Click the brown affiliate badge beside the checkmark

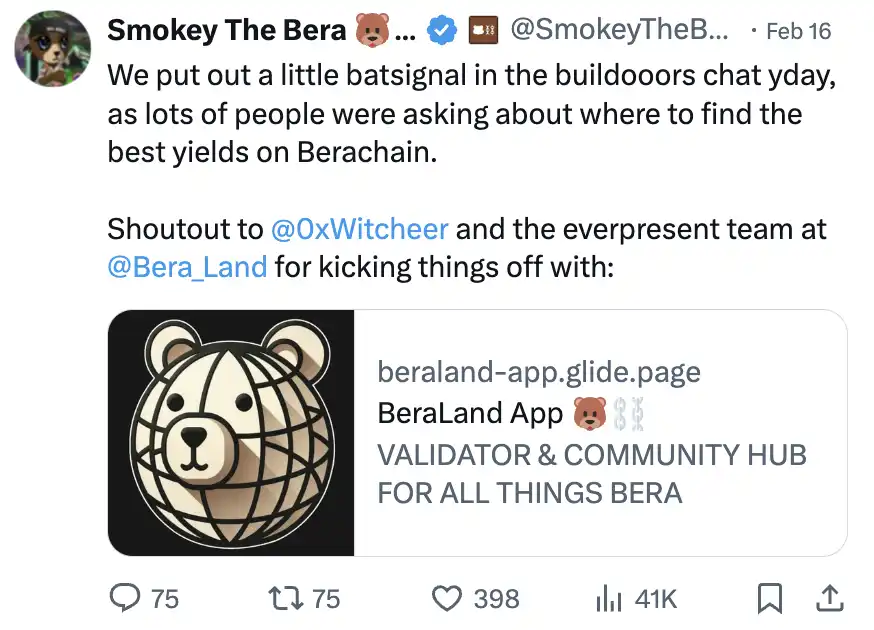point(484,31)
